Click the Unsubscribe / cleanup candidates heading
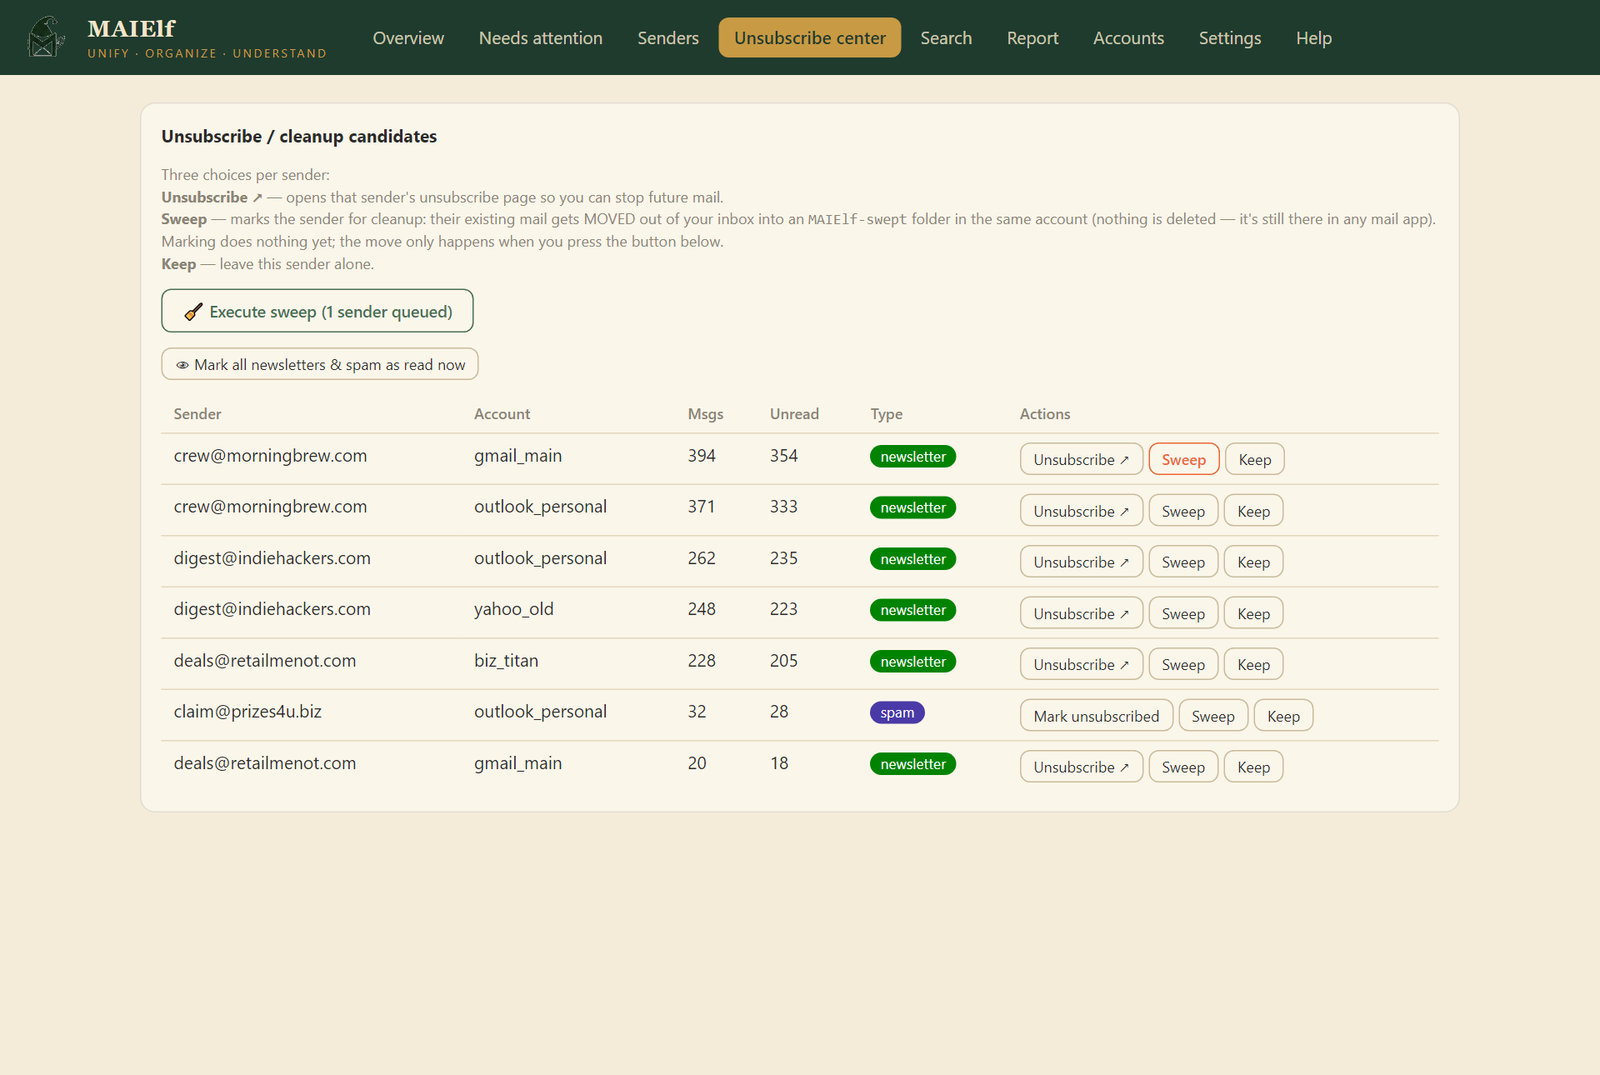1600x1075 pixels. coord(299,136)
